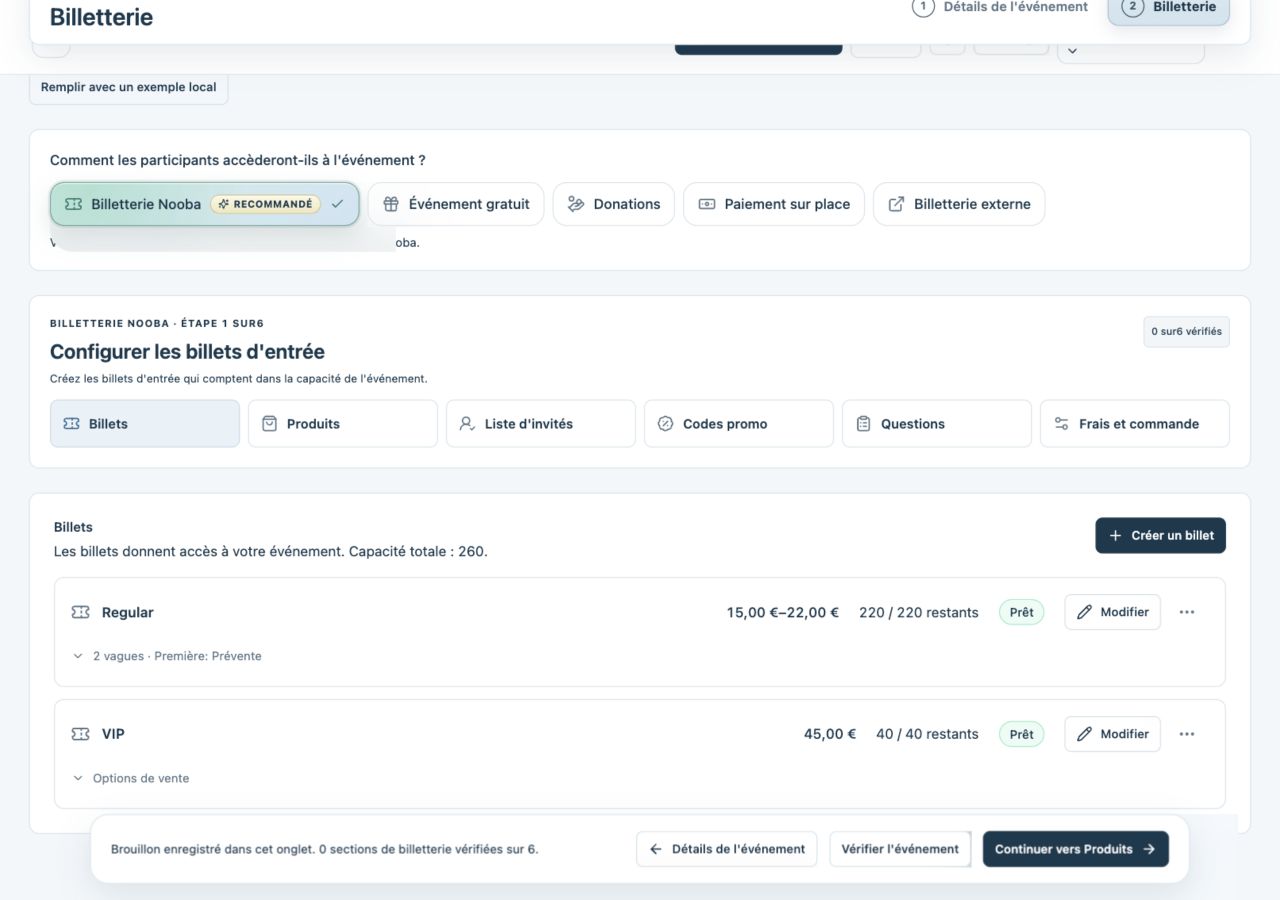Image resolution: width=1280 pixels, height=900 pixels.
Task: Click the pencil icon to modify VIP ticket
Action: (1084, 734)
